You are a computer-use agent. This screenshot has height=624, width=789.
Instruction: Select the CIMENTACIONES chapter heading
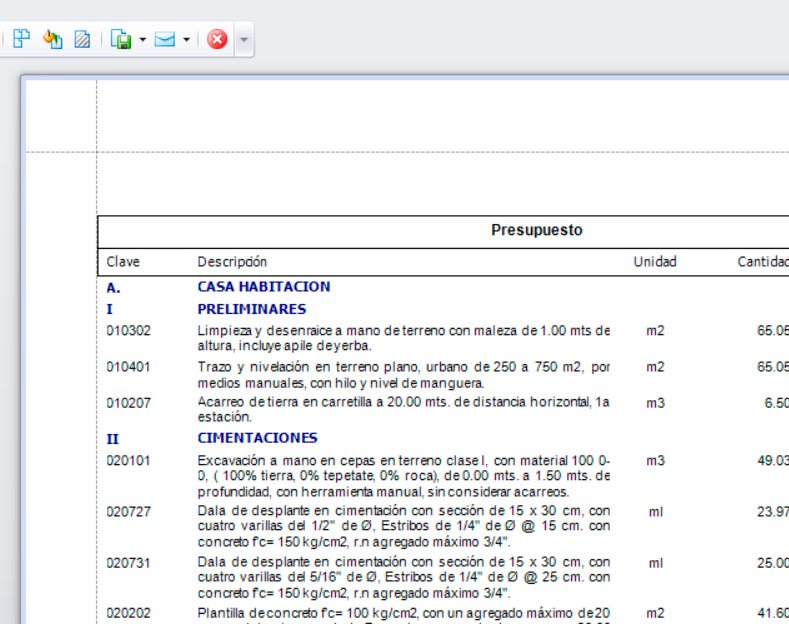click(x=257, y=438)
